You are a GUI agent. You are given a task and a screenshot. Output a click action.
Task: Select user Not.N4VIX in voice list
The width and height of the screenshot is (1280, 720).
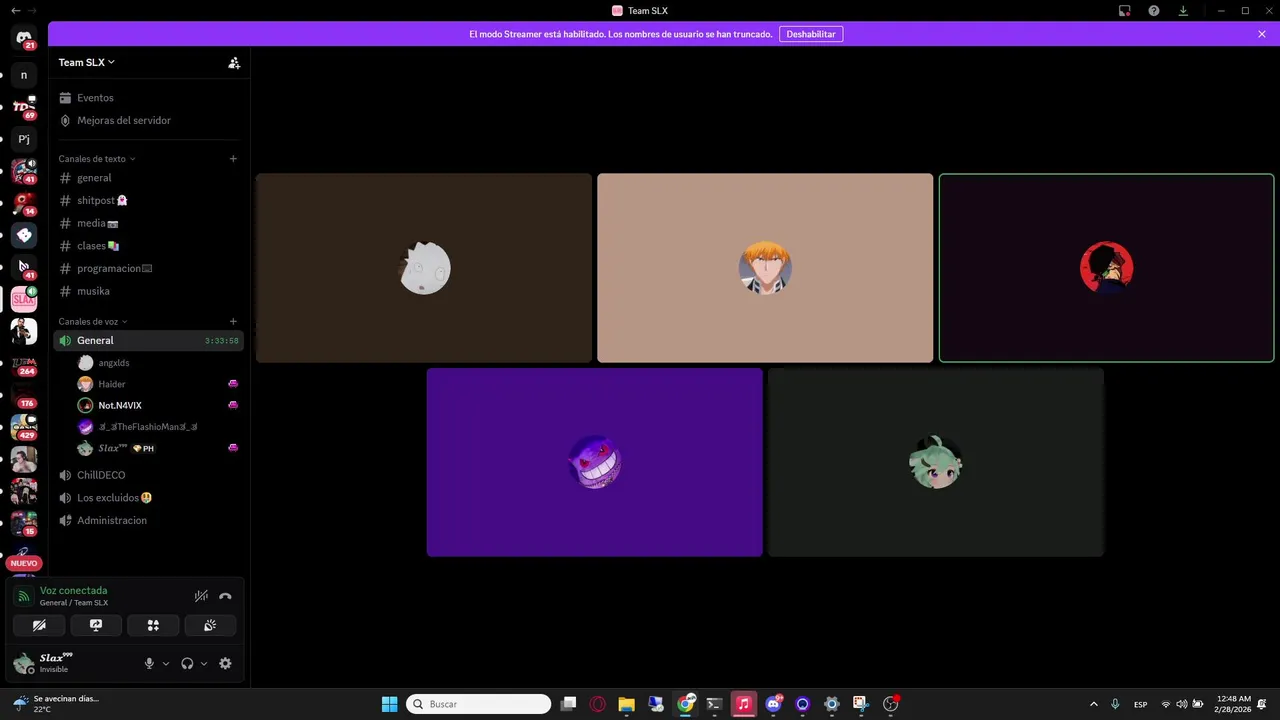pyautogui.click(x=158, y=405)
